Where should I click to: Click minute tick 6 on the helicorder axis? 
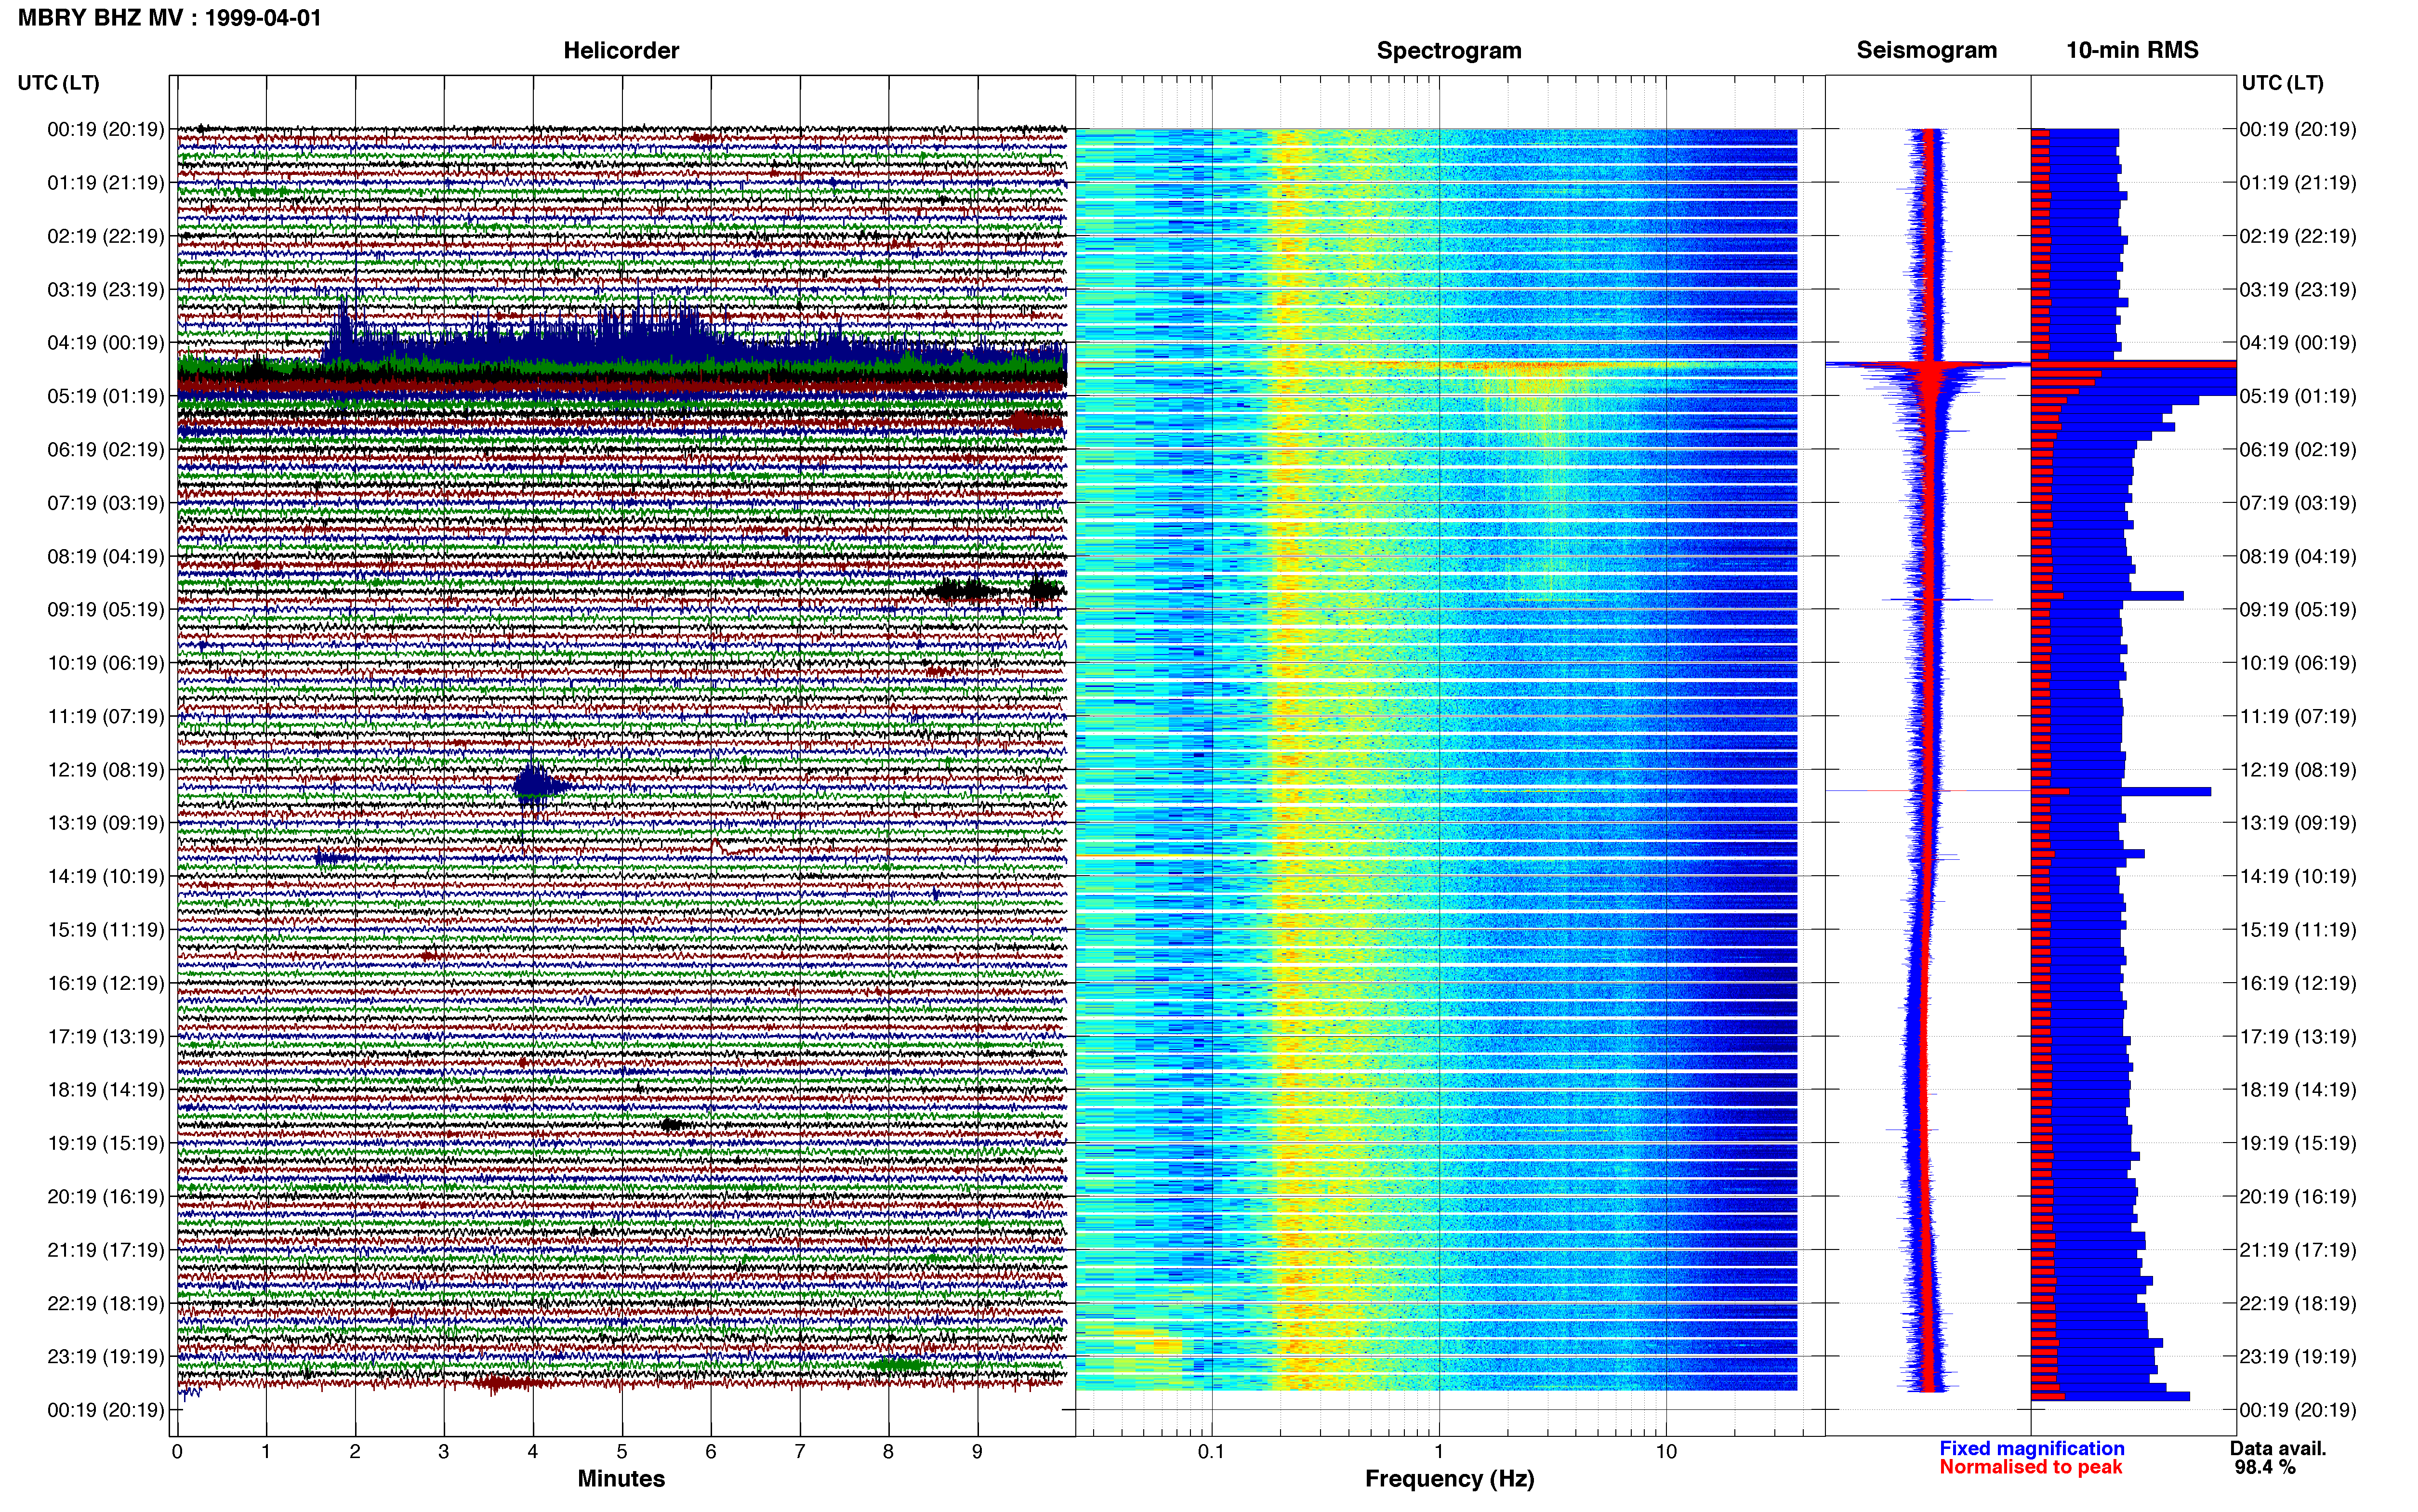[711, 1452]
